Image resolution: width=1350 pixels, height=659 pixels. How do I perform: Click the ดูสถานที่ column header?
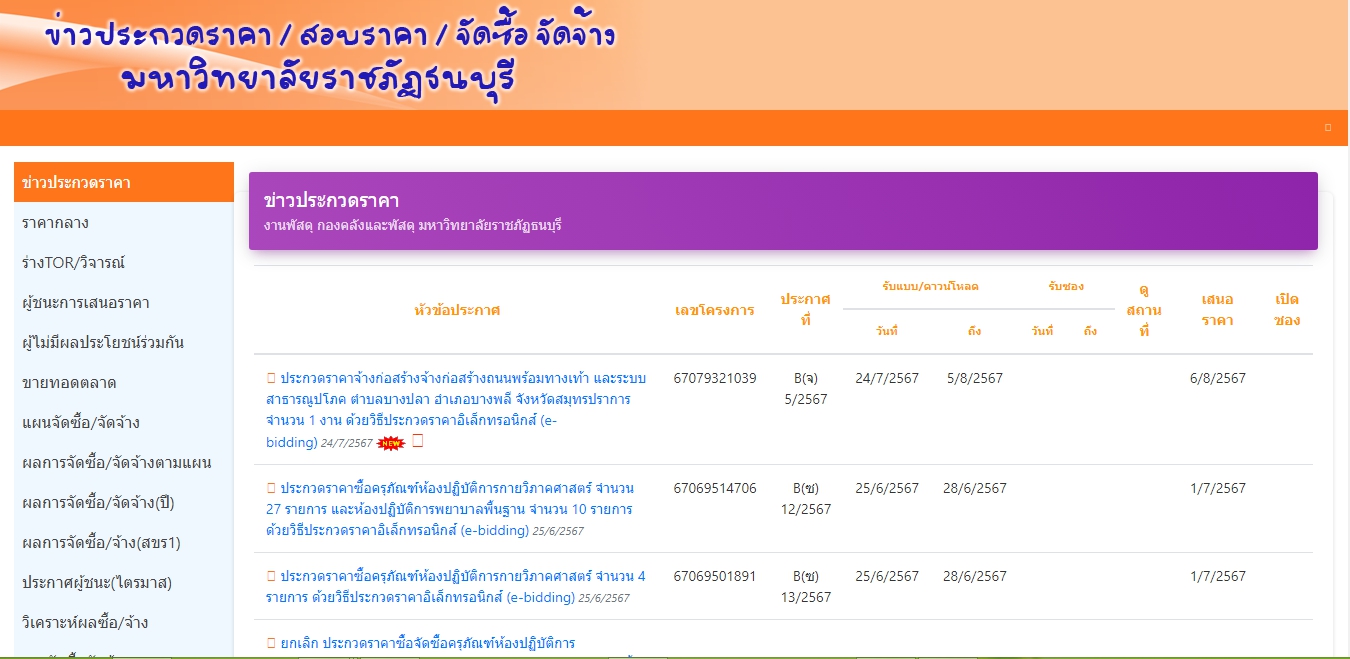coord(1144,310)
